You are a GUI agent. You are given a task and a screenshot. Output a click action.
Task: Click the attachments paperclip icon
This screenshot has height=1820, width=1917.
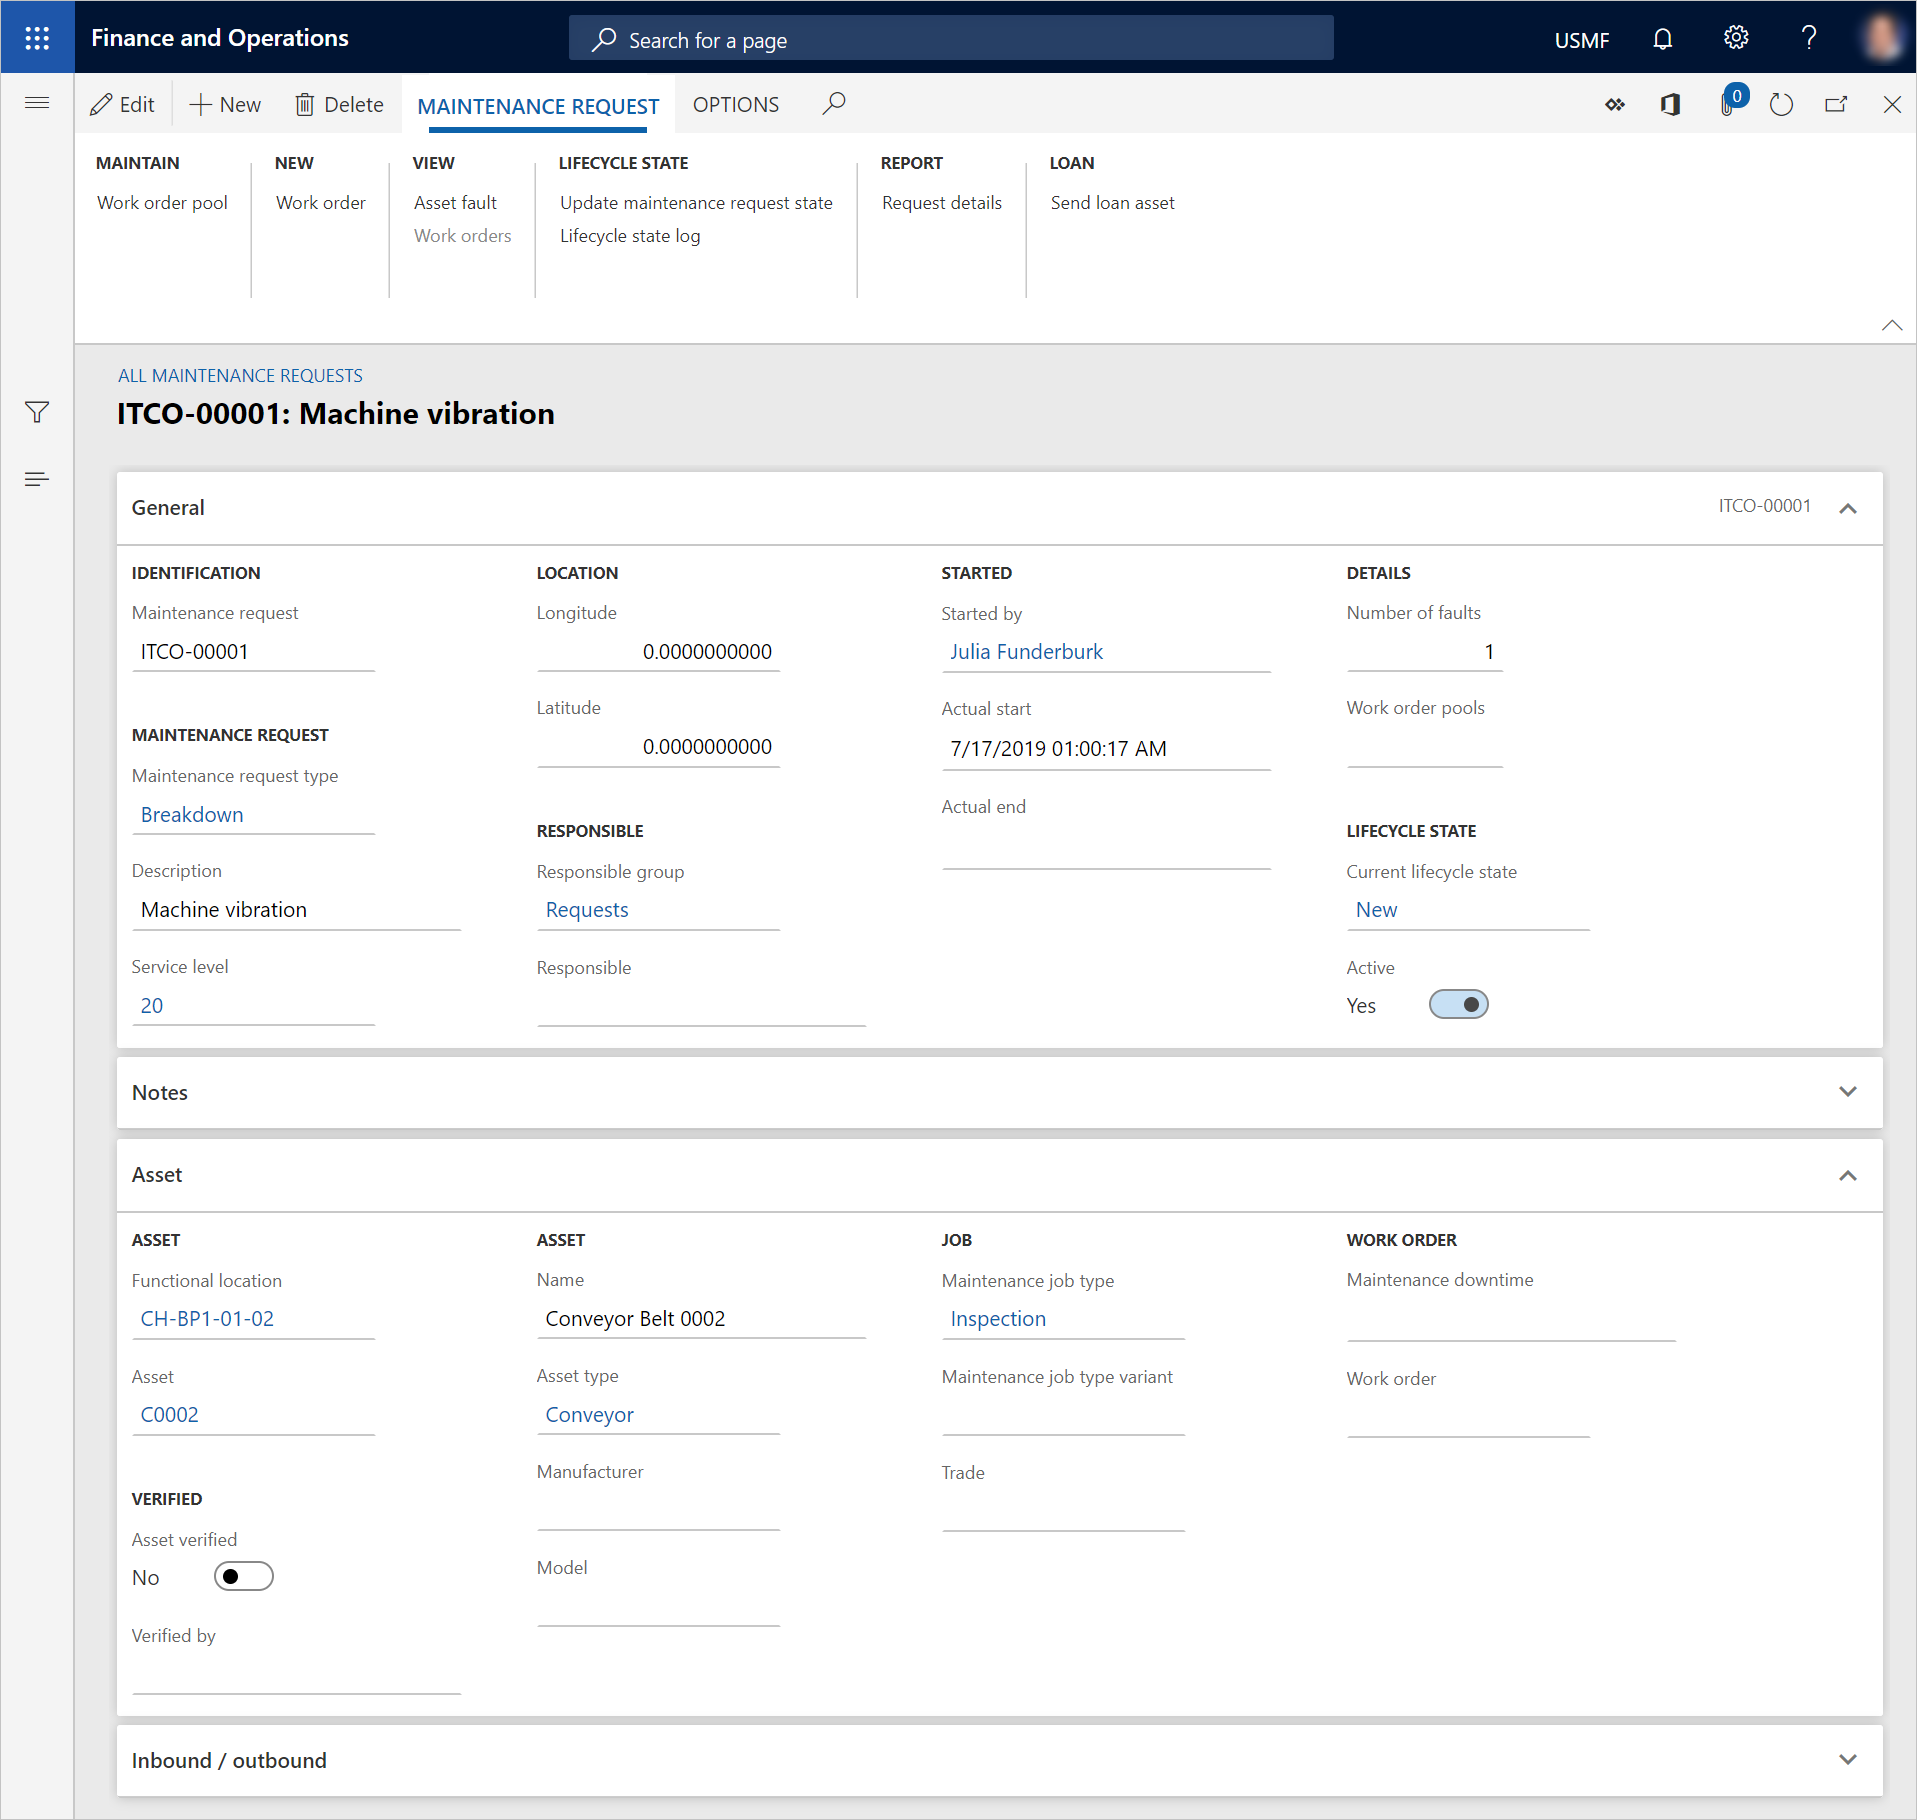1727,105
